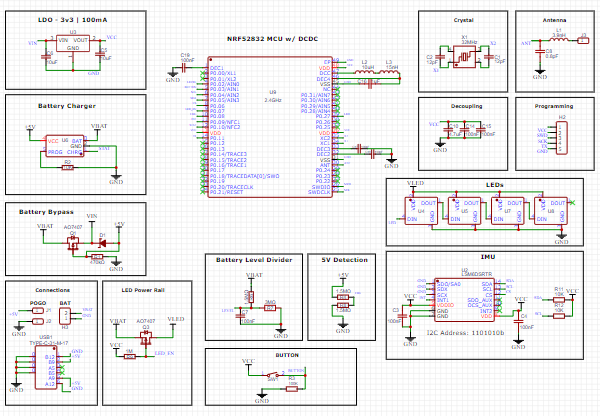
Task: Click the H2 programming header
Action: [561, 138]
